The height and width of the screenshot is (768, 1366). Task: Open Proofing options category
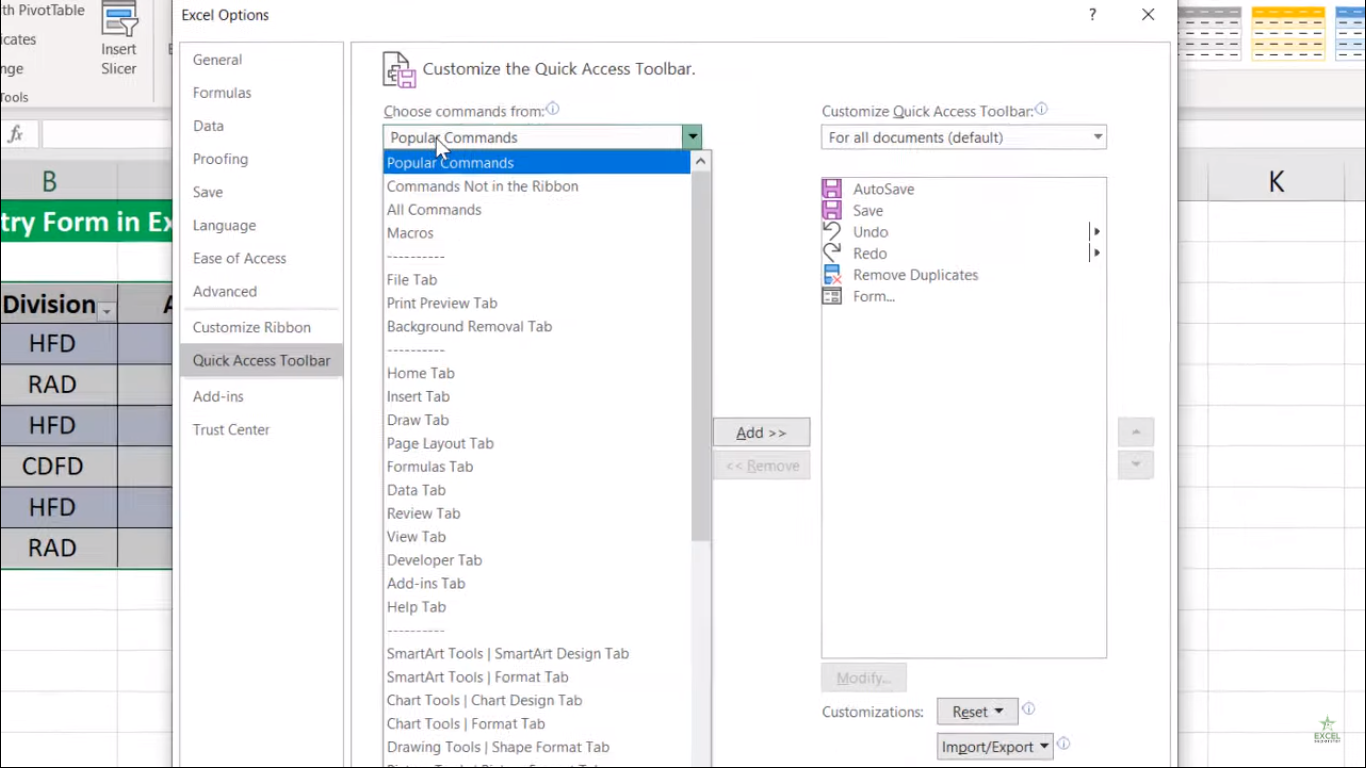(261, 159)
